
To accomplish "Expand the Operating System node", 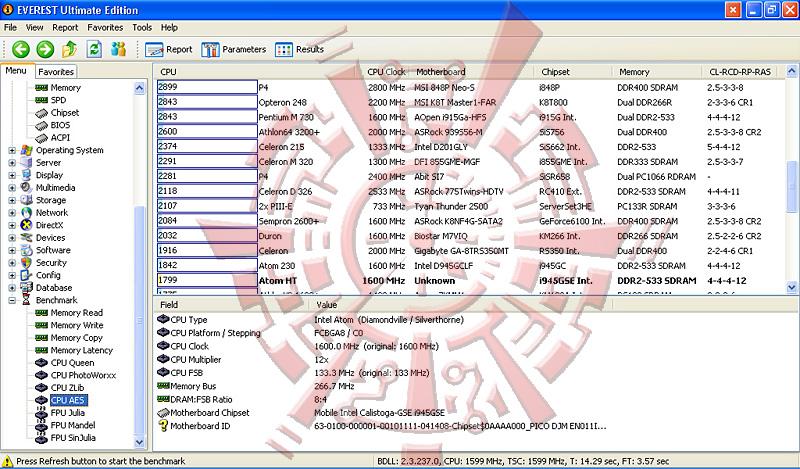I will coord(12,150).
